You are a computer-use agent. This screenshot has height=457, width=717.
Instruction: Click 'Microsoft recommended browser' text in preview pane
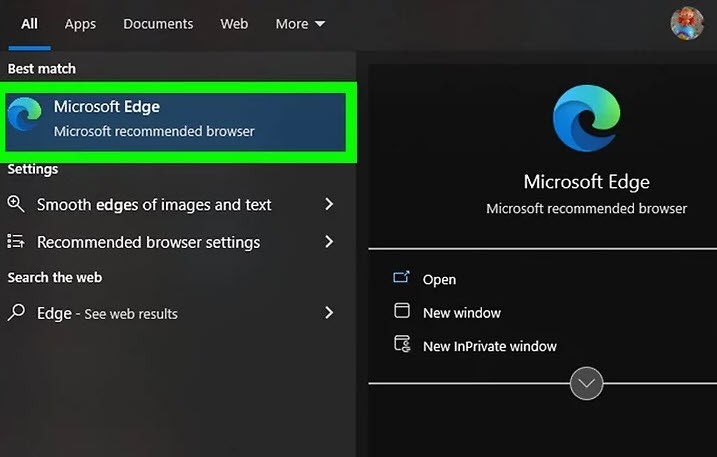coord(587,209)
